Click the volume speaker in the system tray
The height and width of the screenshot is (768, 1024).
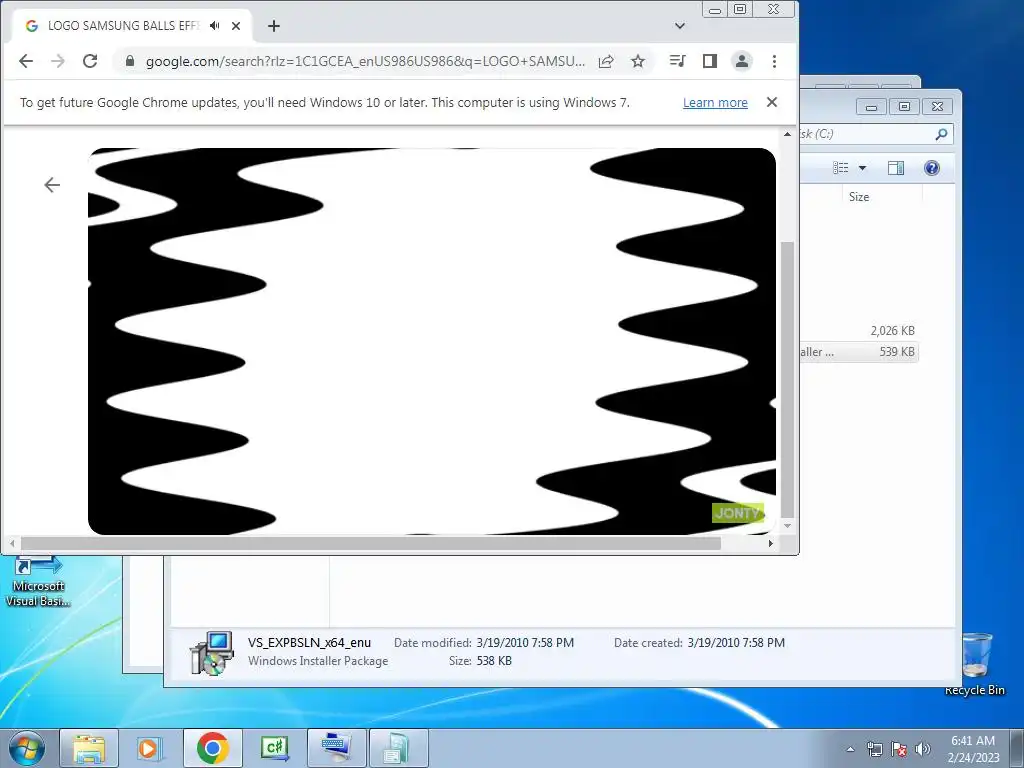(922, 749)
